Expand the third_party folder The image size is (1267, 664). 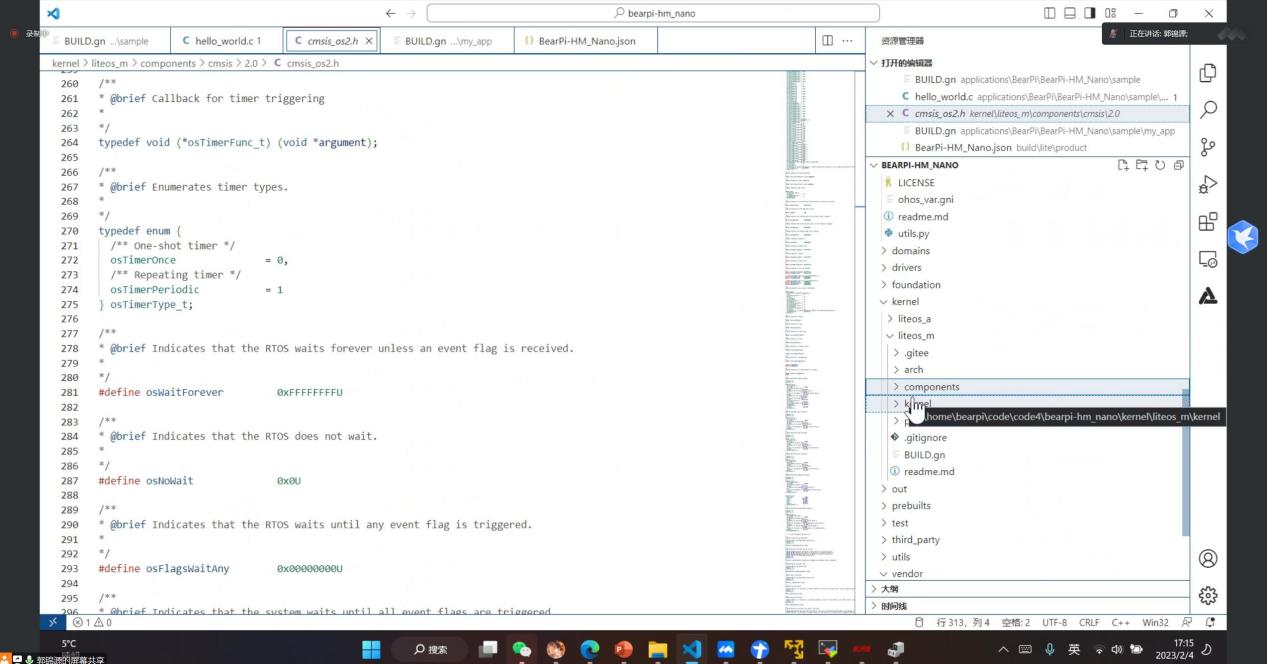[x=915, y=540]
